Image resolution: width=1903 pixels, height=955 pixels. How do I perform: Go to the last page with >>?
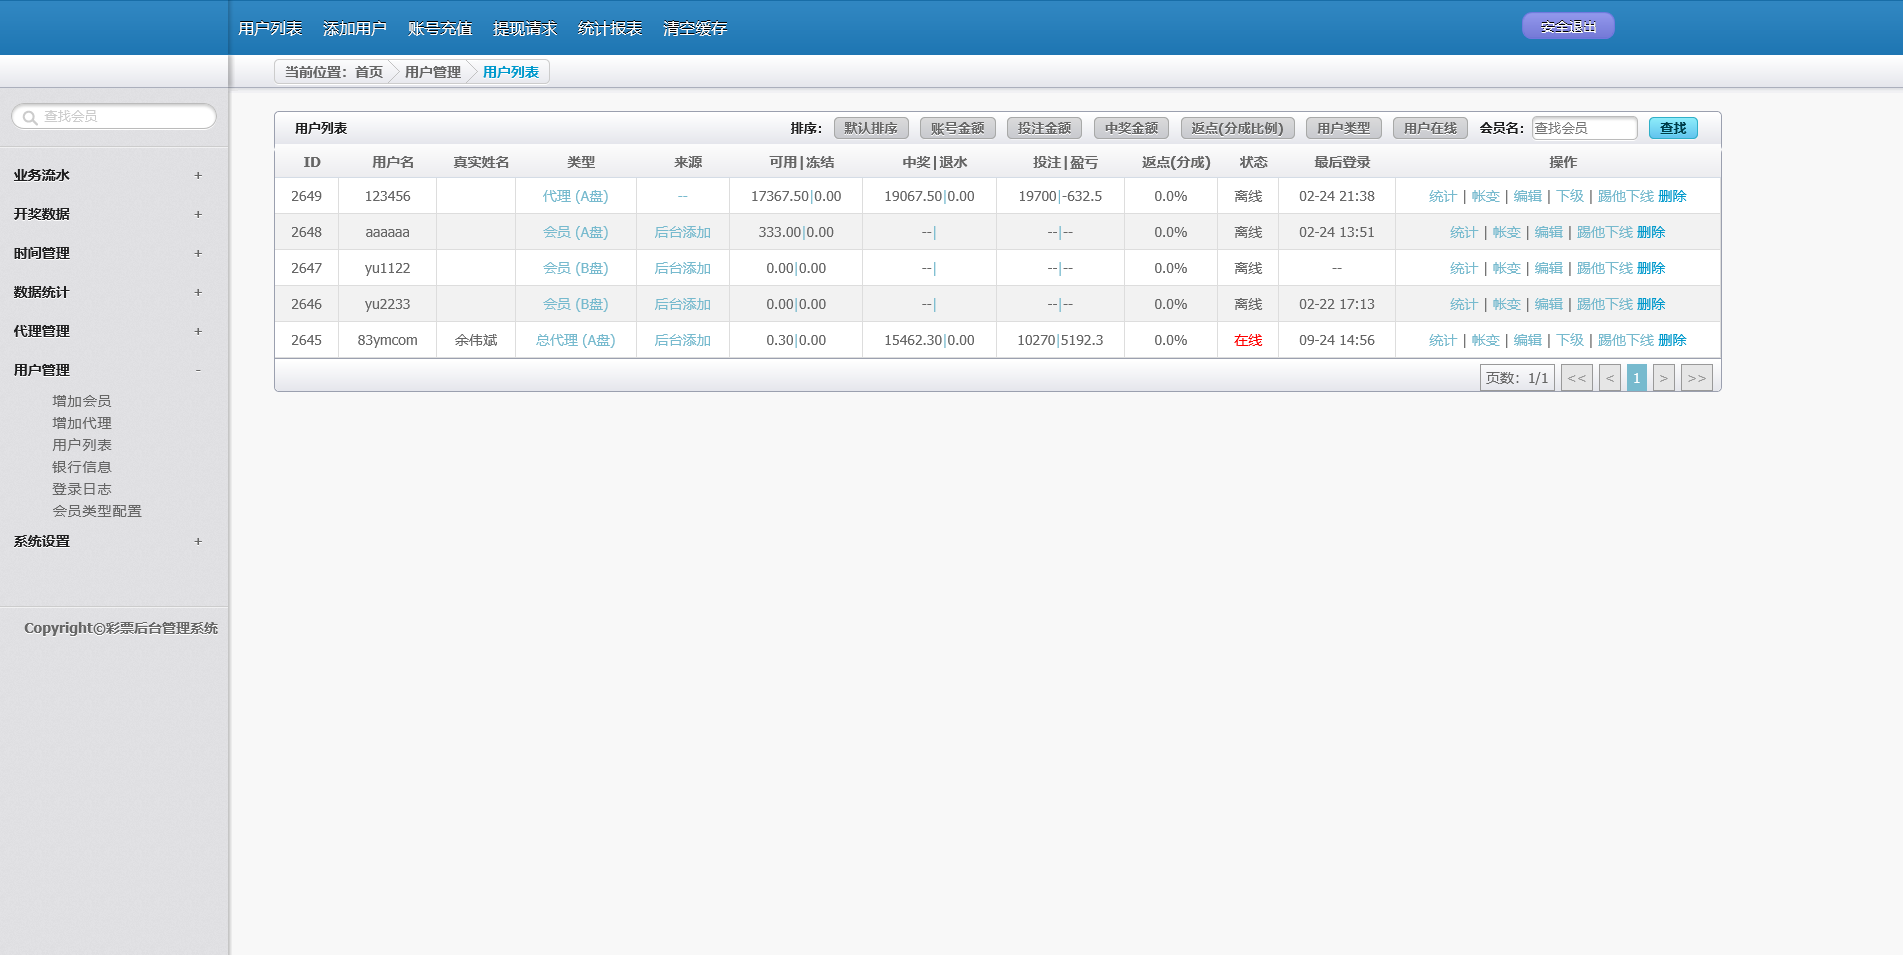point(1697,378)
